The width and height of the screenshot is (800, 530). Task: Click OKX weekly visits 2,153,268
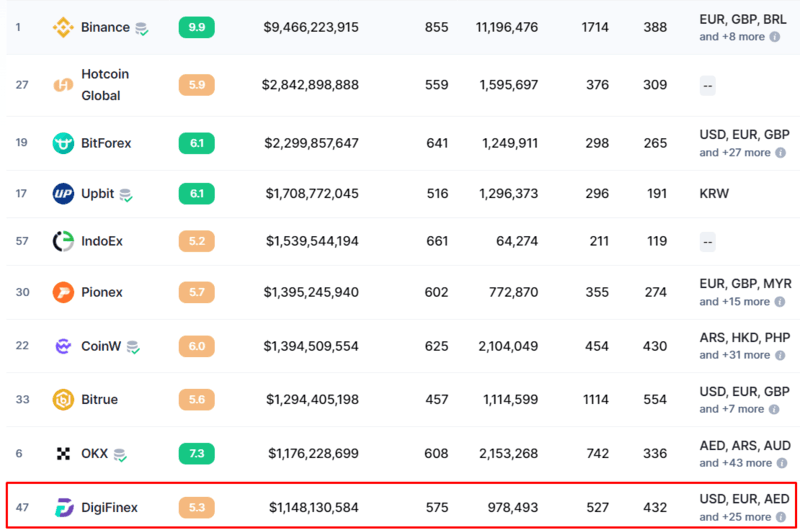tap(508, 453)
